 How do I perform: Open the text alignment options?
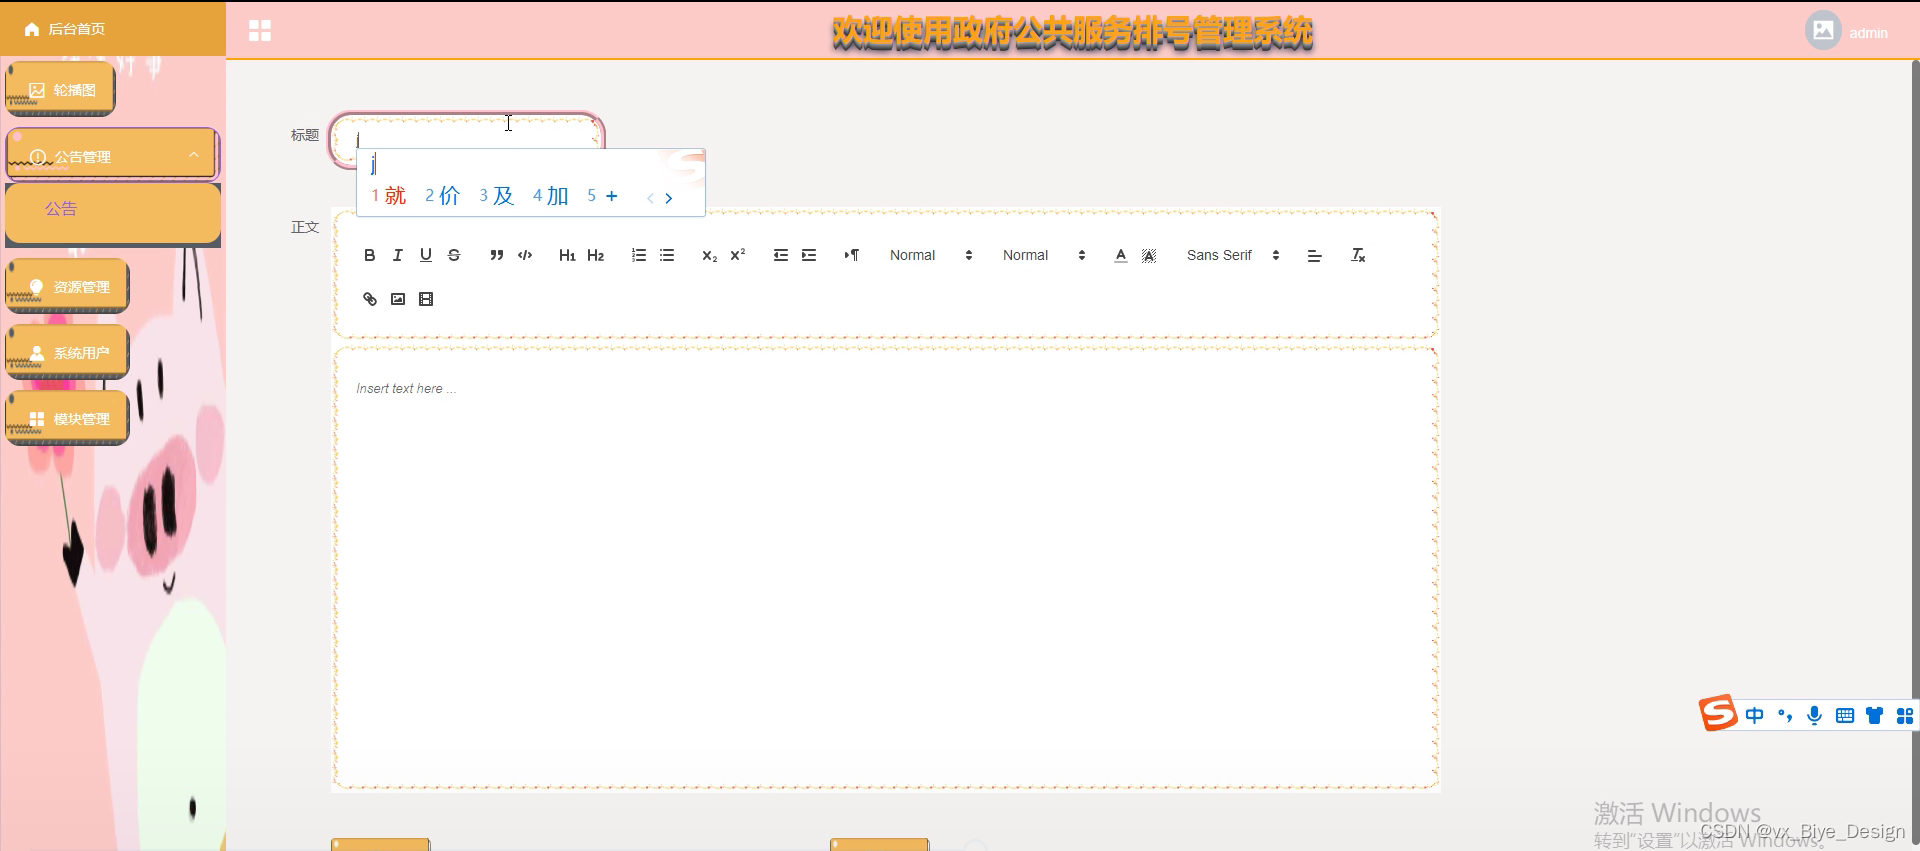pyautogui.click(x=1315, y=255)
